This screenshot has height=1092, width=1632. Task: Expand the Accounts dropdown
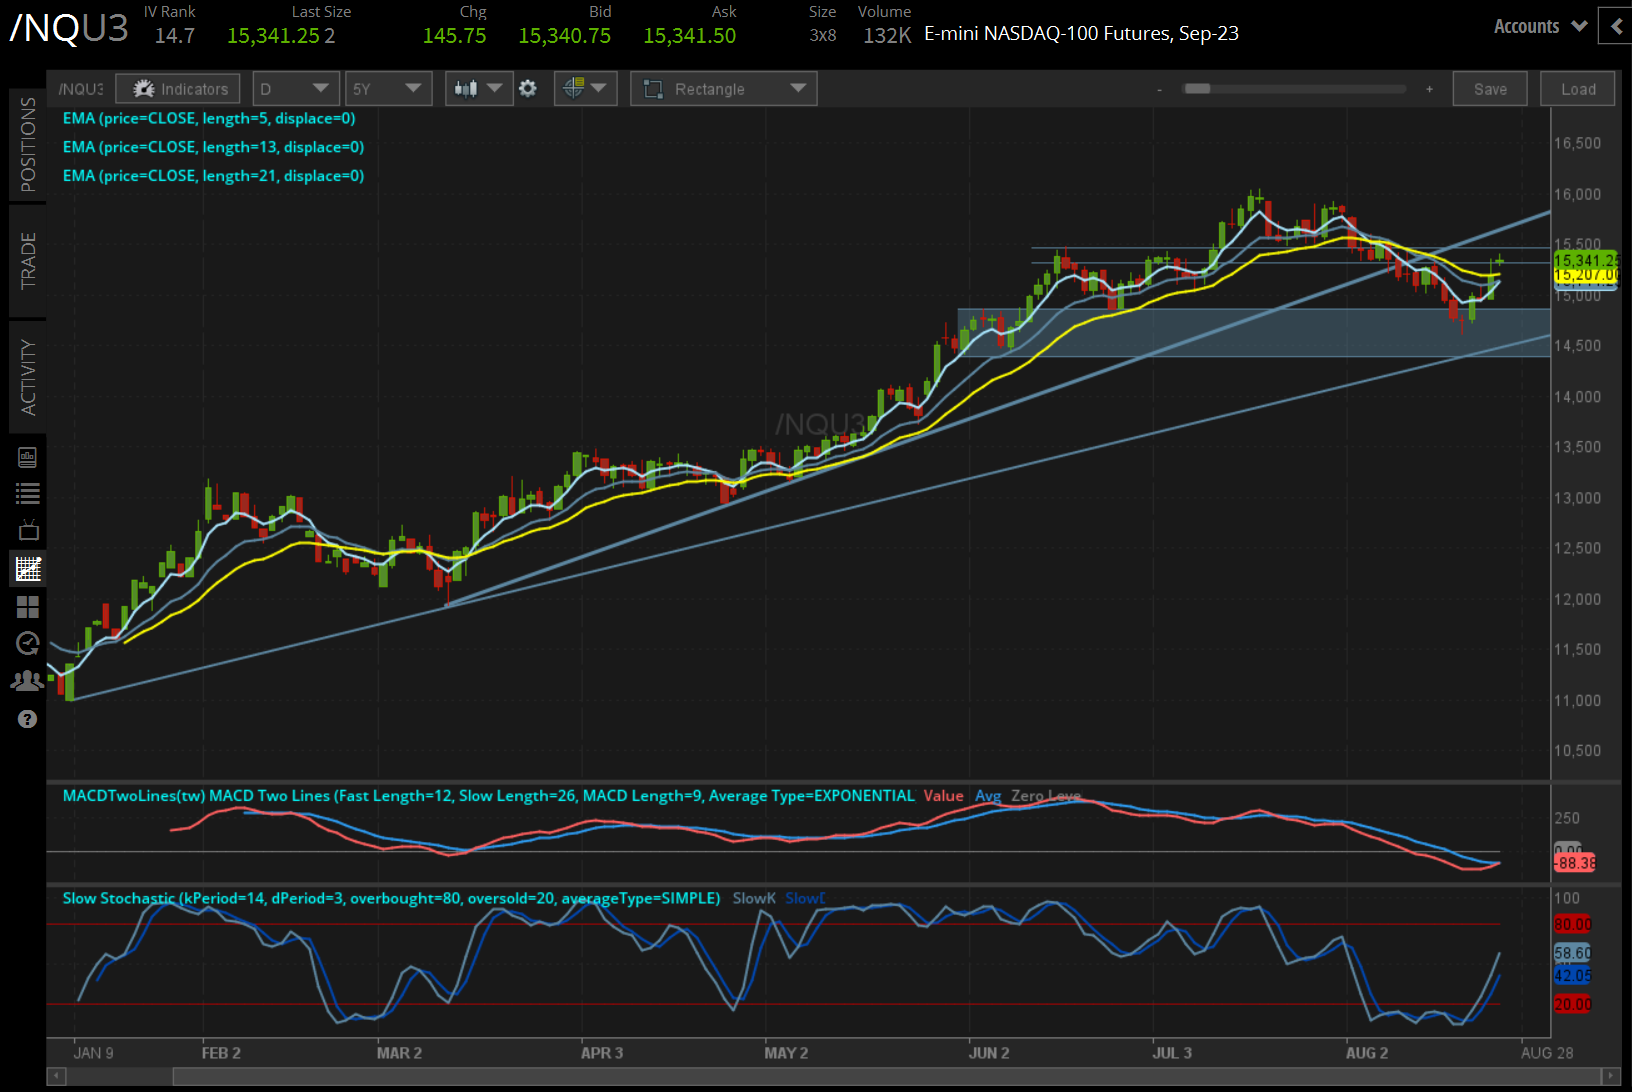click(x=1540, y=27)
